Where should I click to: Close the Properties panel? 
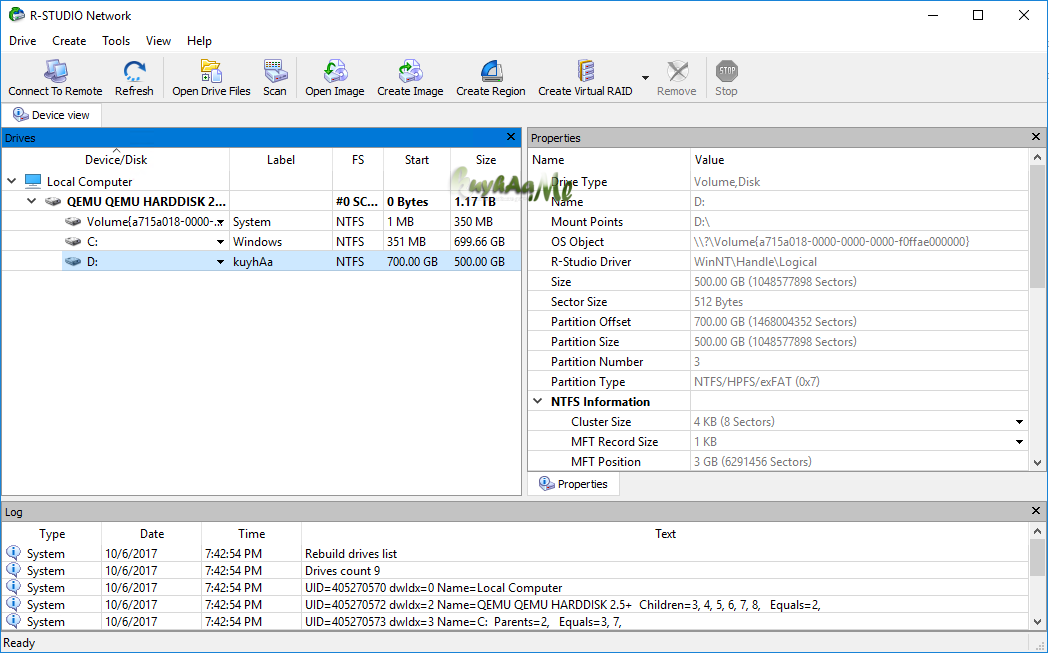click(1036, 136)
